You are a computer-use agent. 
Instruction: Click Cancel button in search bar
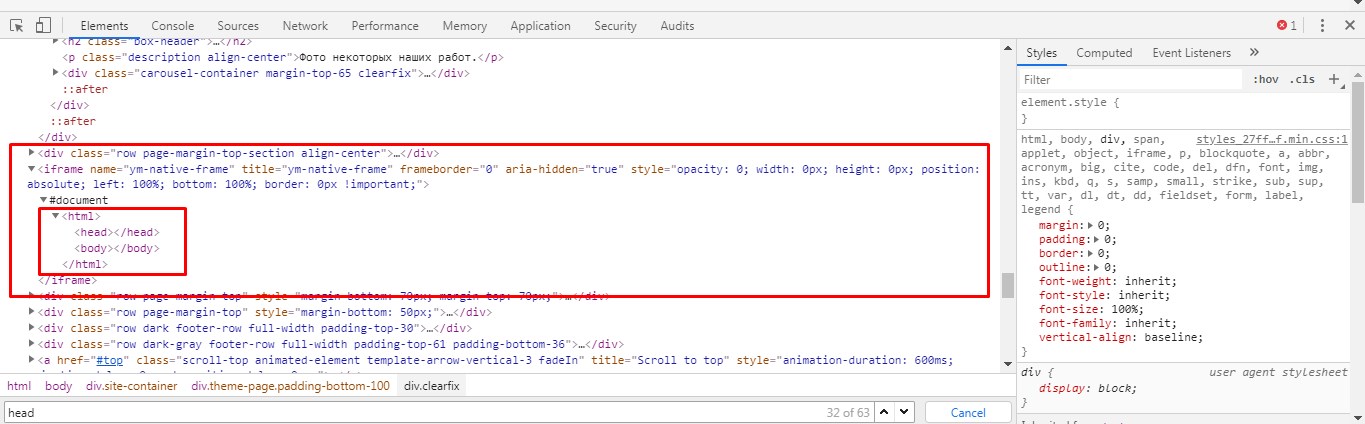pos(967,412)
